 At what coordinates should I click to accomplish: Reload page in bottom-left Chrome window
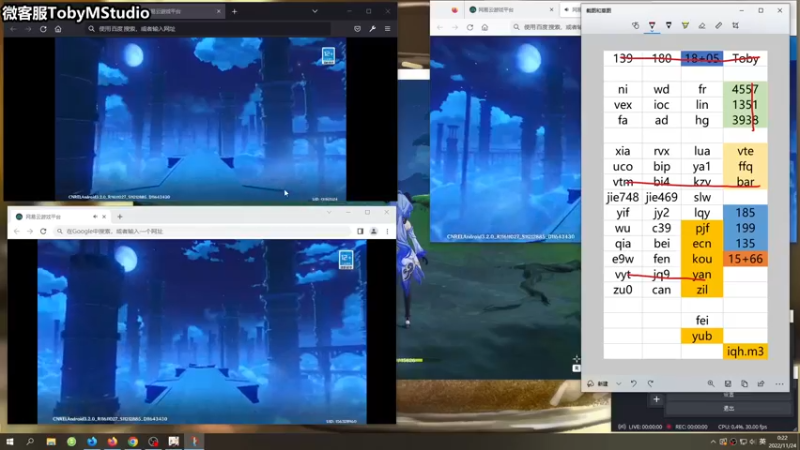43,232
